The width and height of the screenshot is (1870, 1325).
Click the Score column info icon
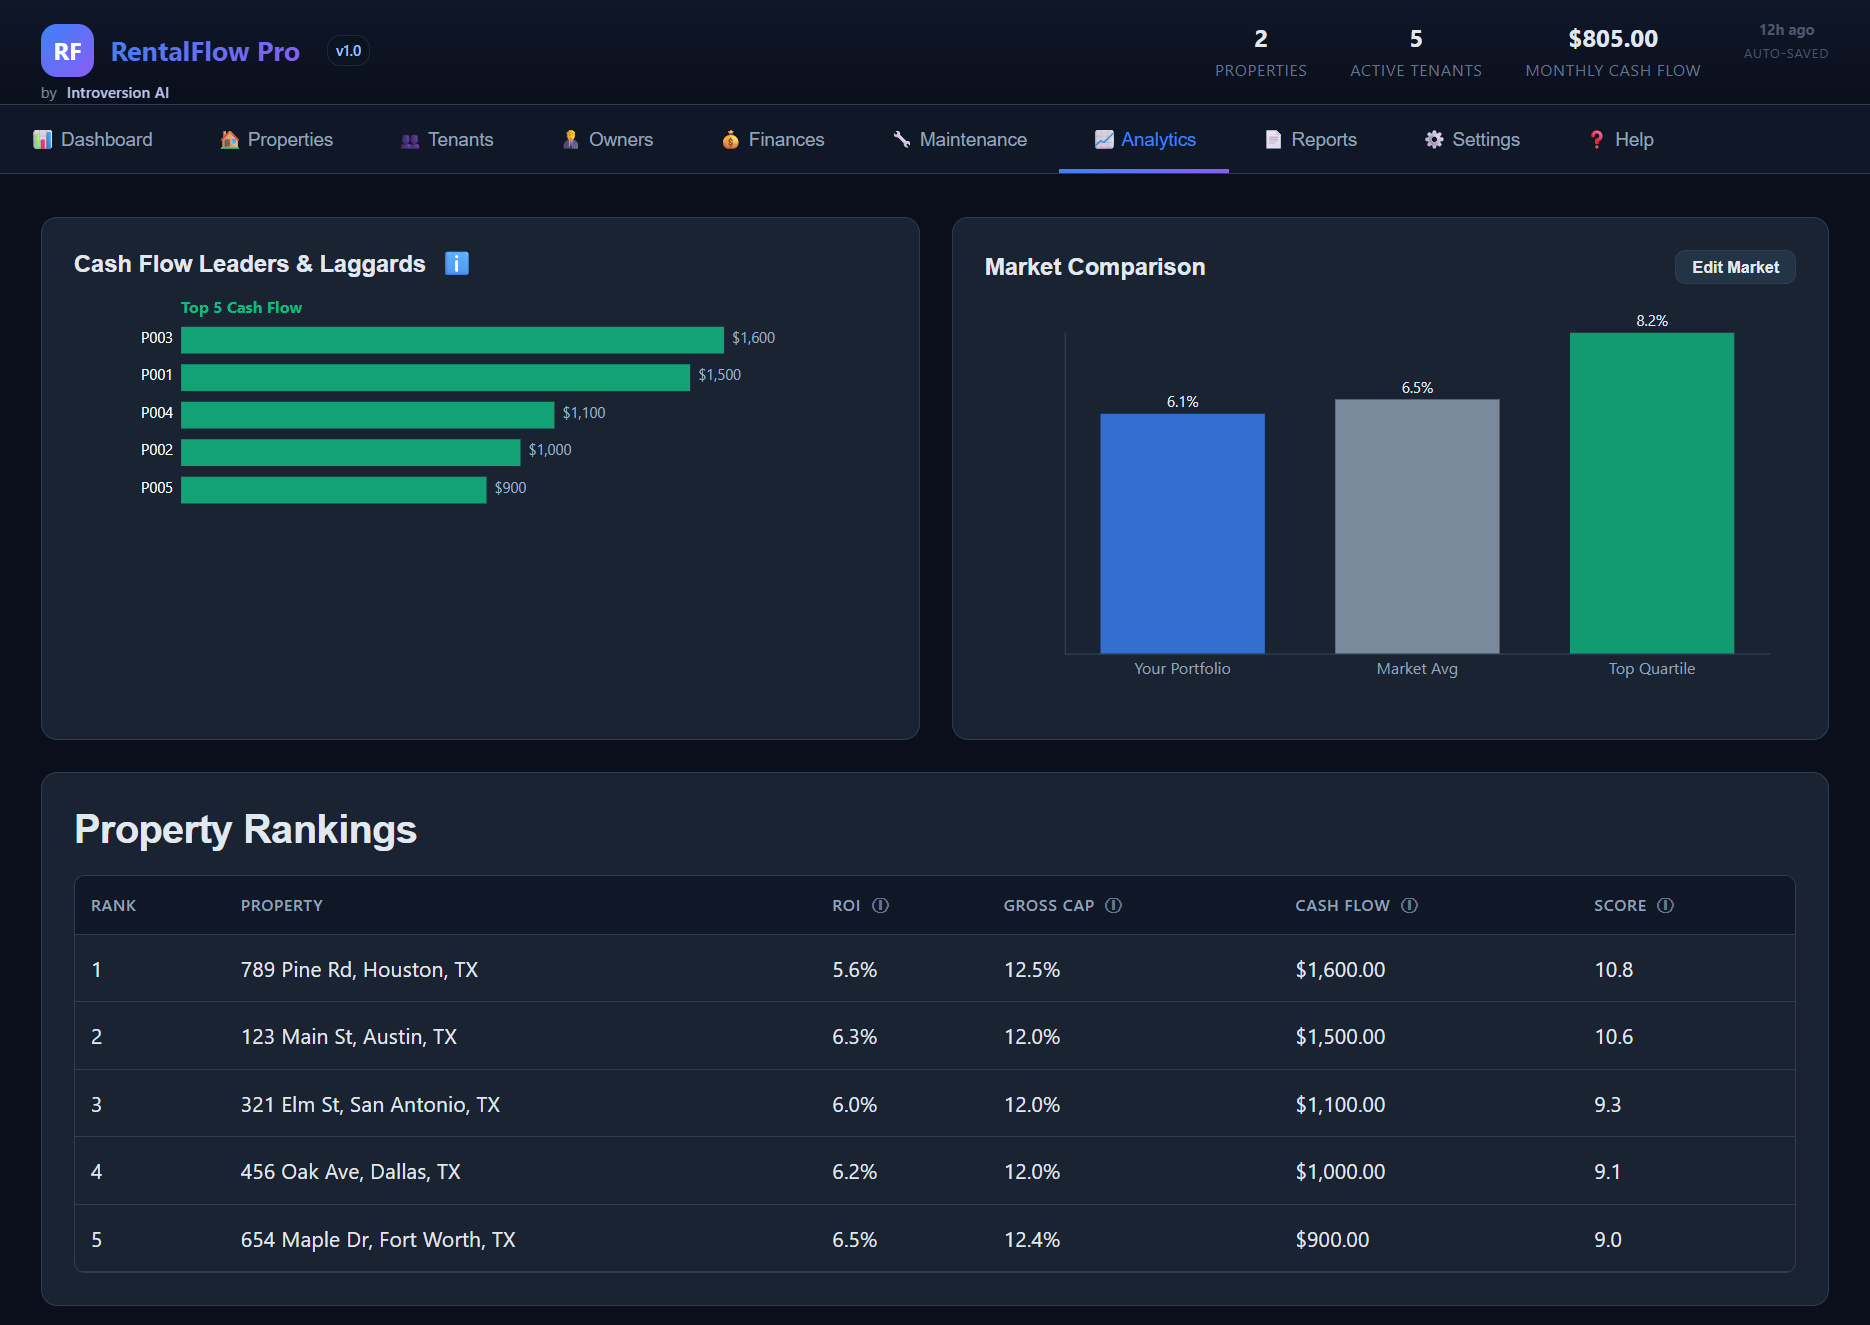click(1666, 905)
